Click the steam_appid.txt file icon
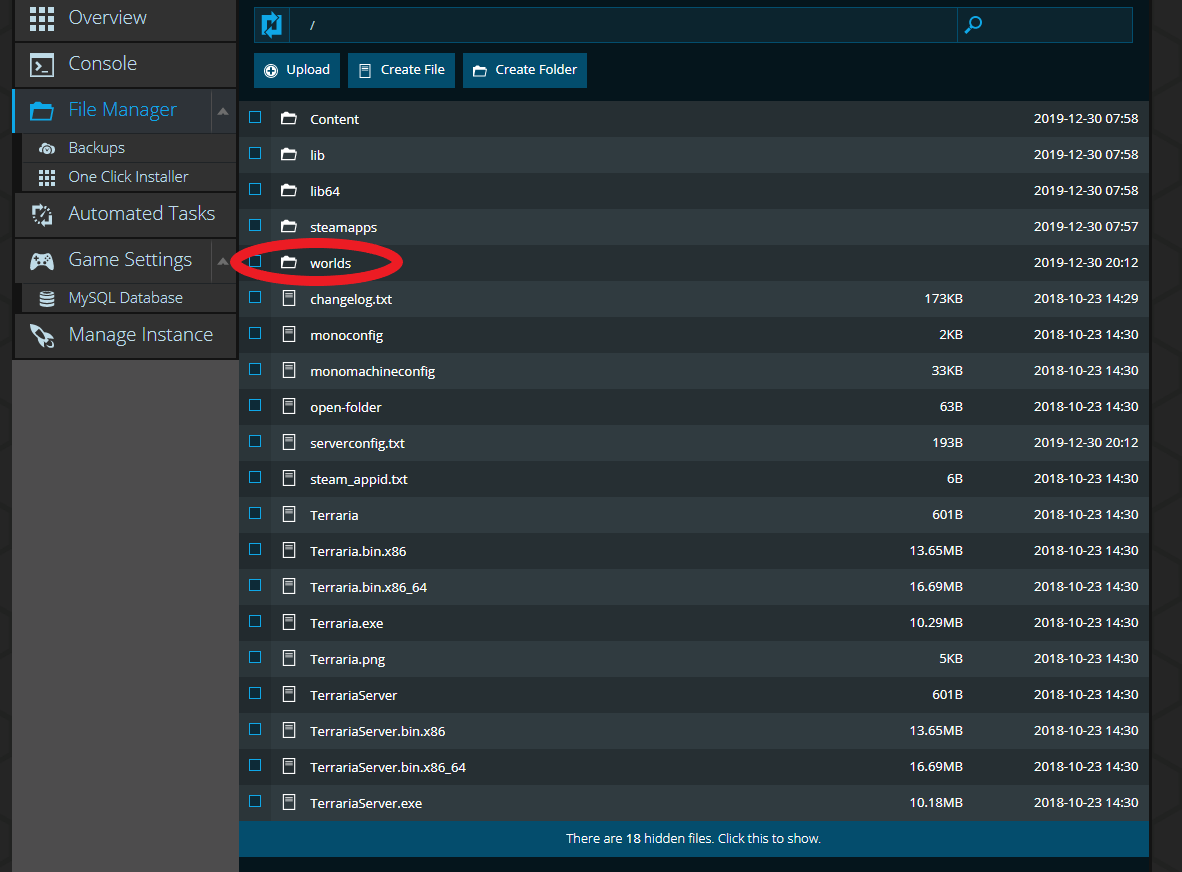Screen dimensions: 1182x872 [x=289, y=479]
